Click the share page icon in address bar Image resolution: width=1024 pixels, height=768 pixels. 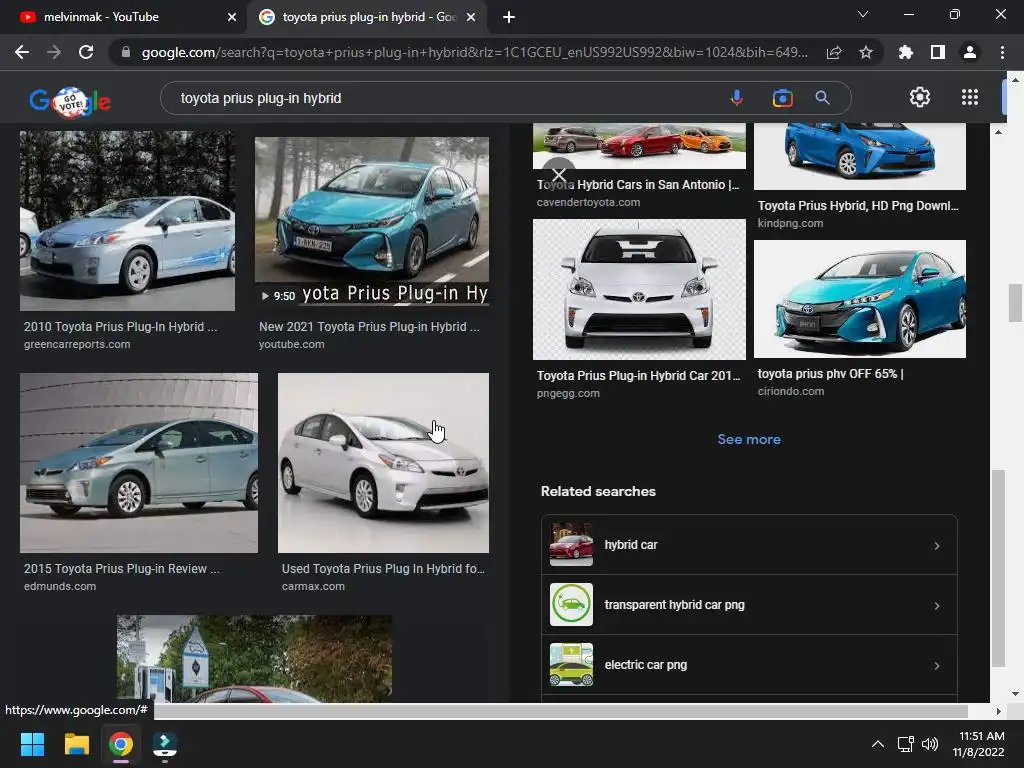[x=834, y=53]
